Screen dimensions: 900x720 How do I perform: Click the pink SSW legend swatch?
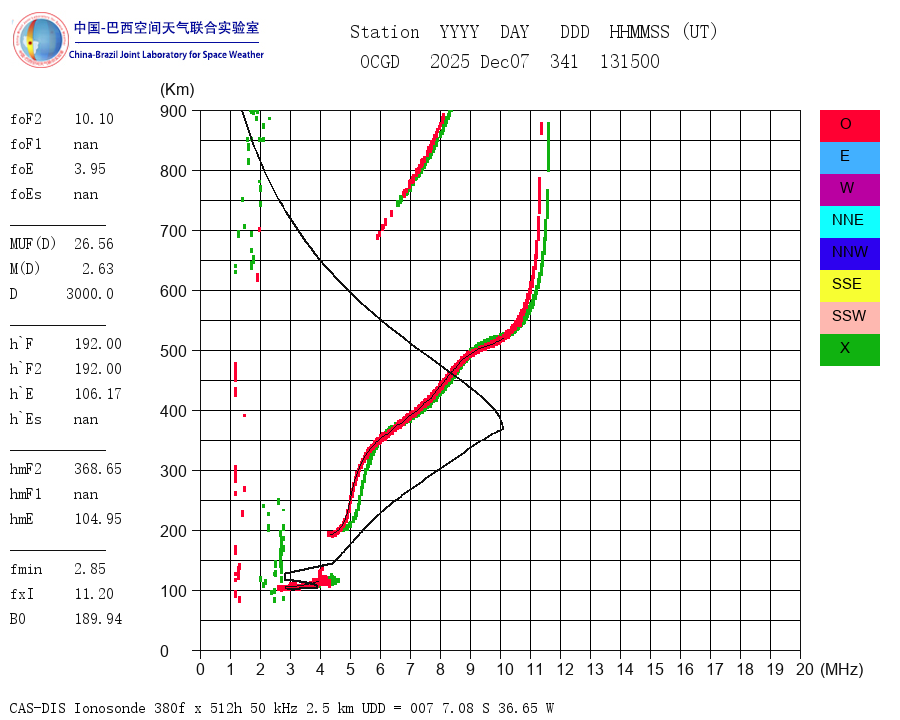[849, 318]
